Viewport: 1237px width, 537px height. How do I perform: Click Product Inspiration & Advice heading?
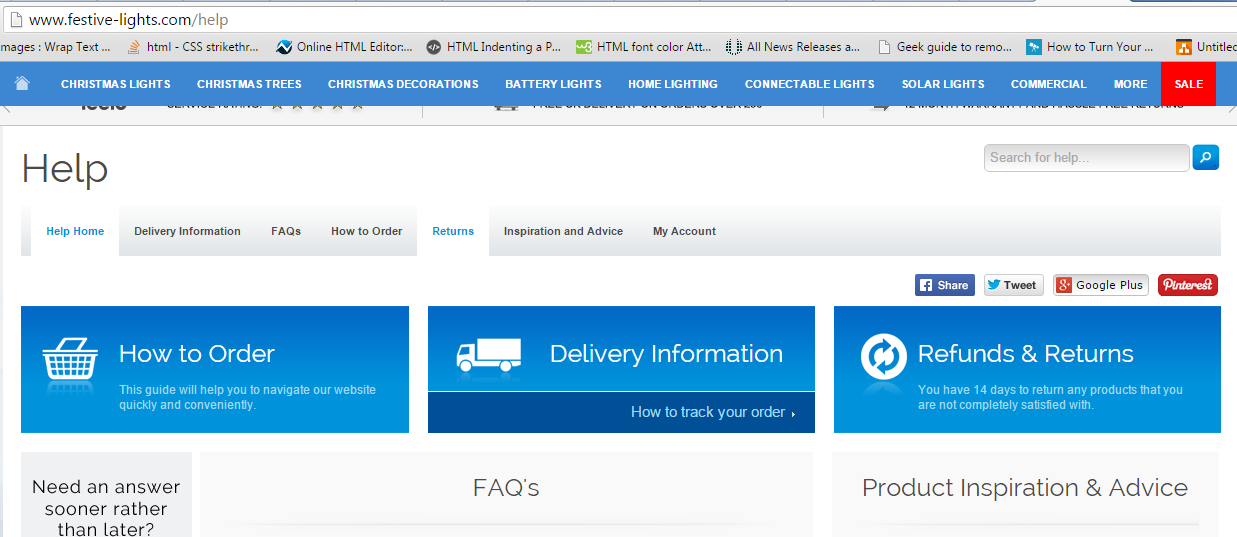point(1025,488)
